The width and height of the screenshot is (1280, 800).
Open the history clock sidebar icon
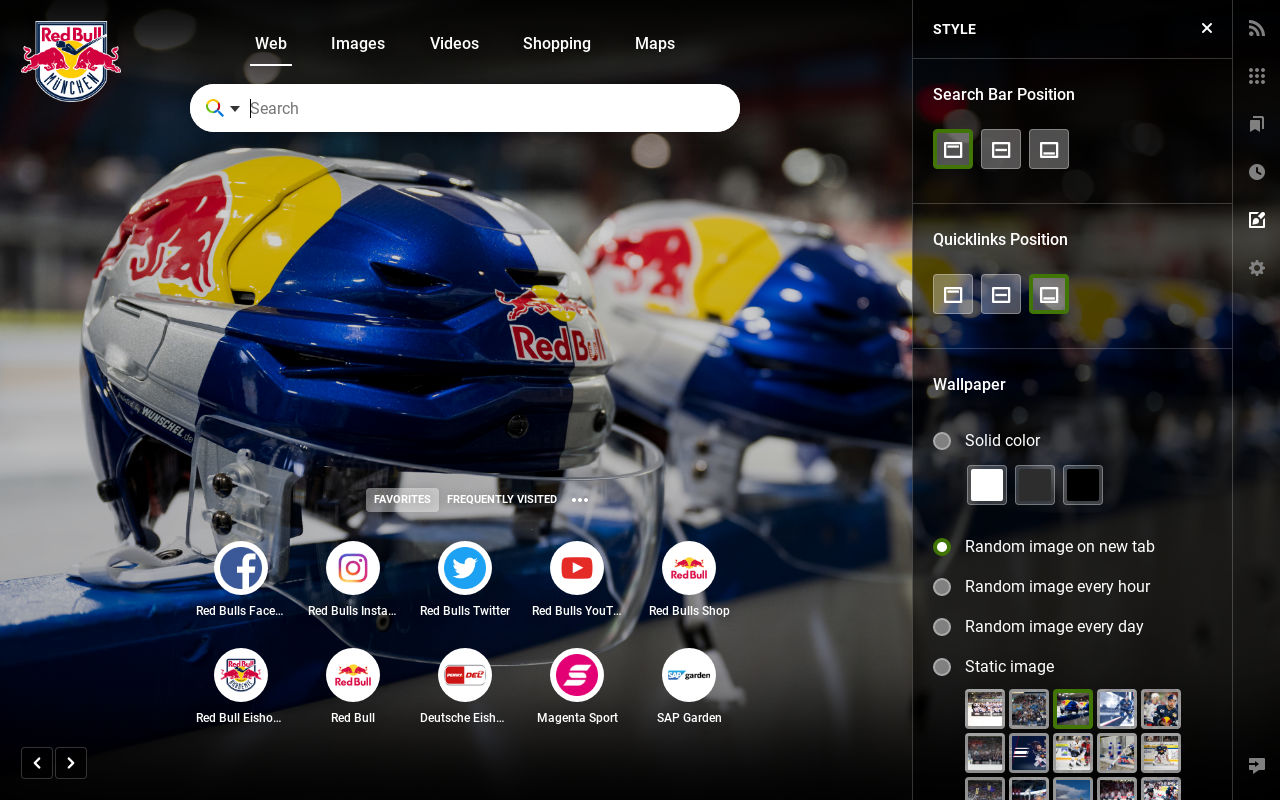coord(1257,172)
